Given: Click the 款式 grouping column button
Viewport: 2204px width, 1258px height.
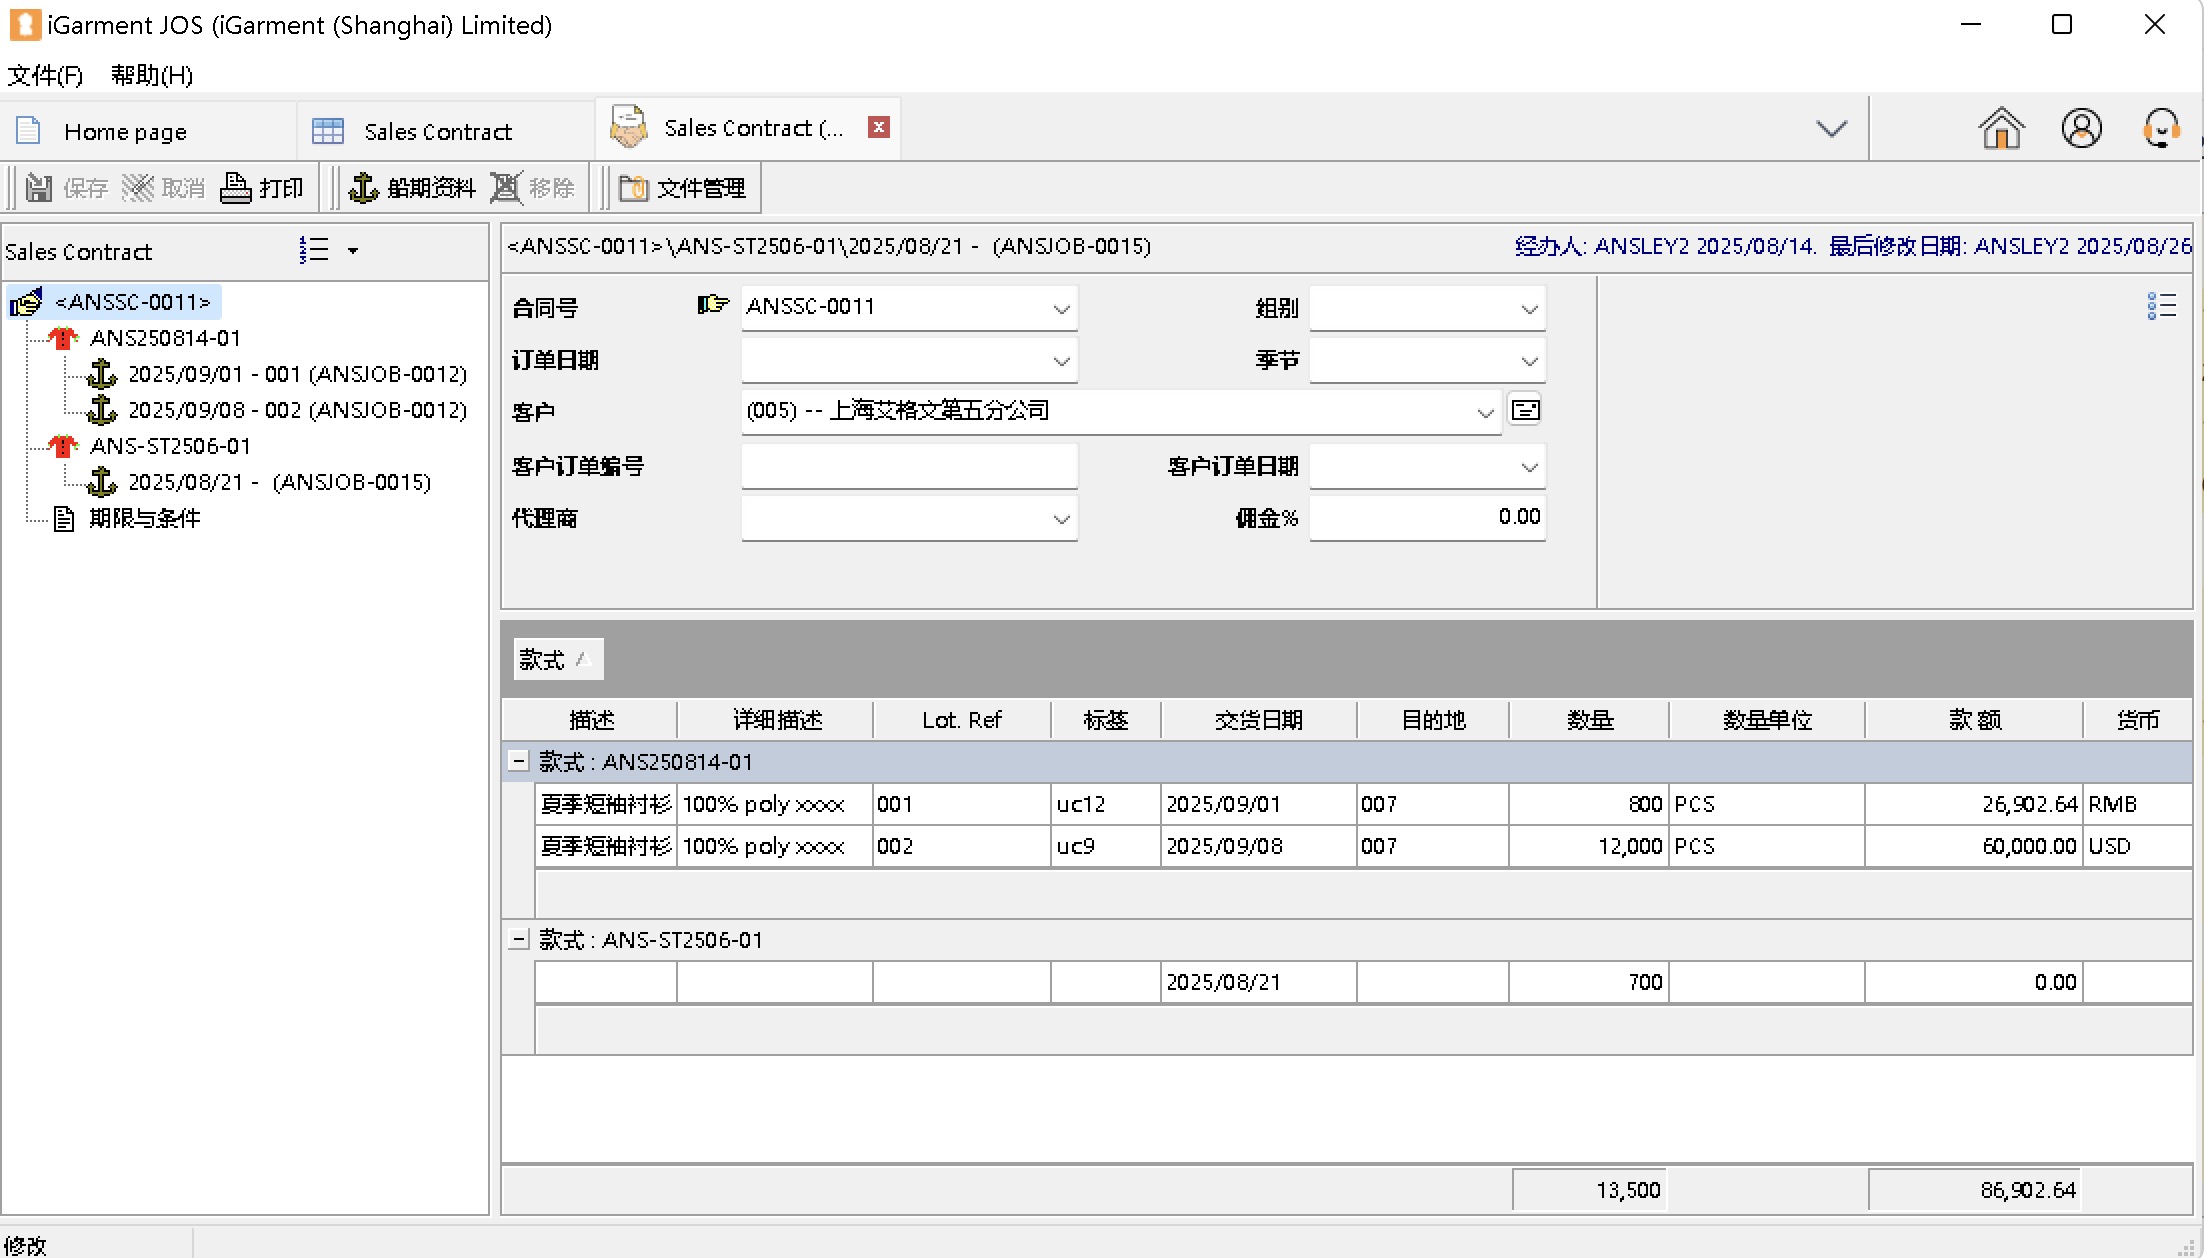Looking at the screenshot, I should (x=557, y=659).
